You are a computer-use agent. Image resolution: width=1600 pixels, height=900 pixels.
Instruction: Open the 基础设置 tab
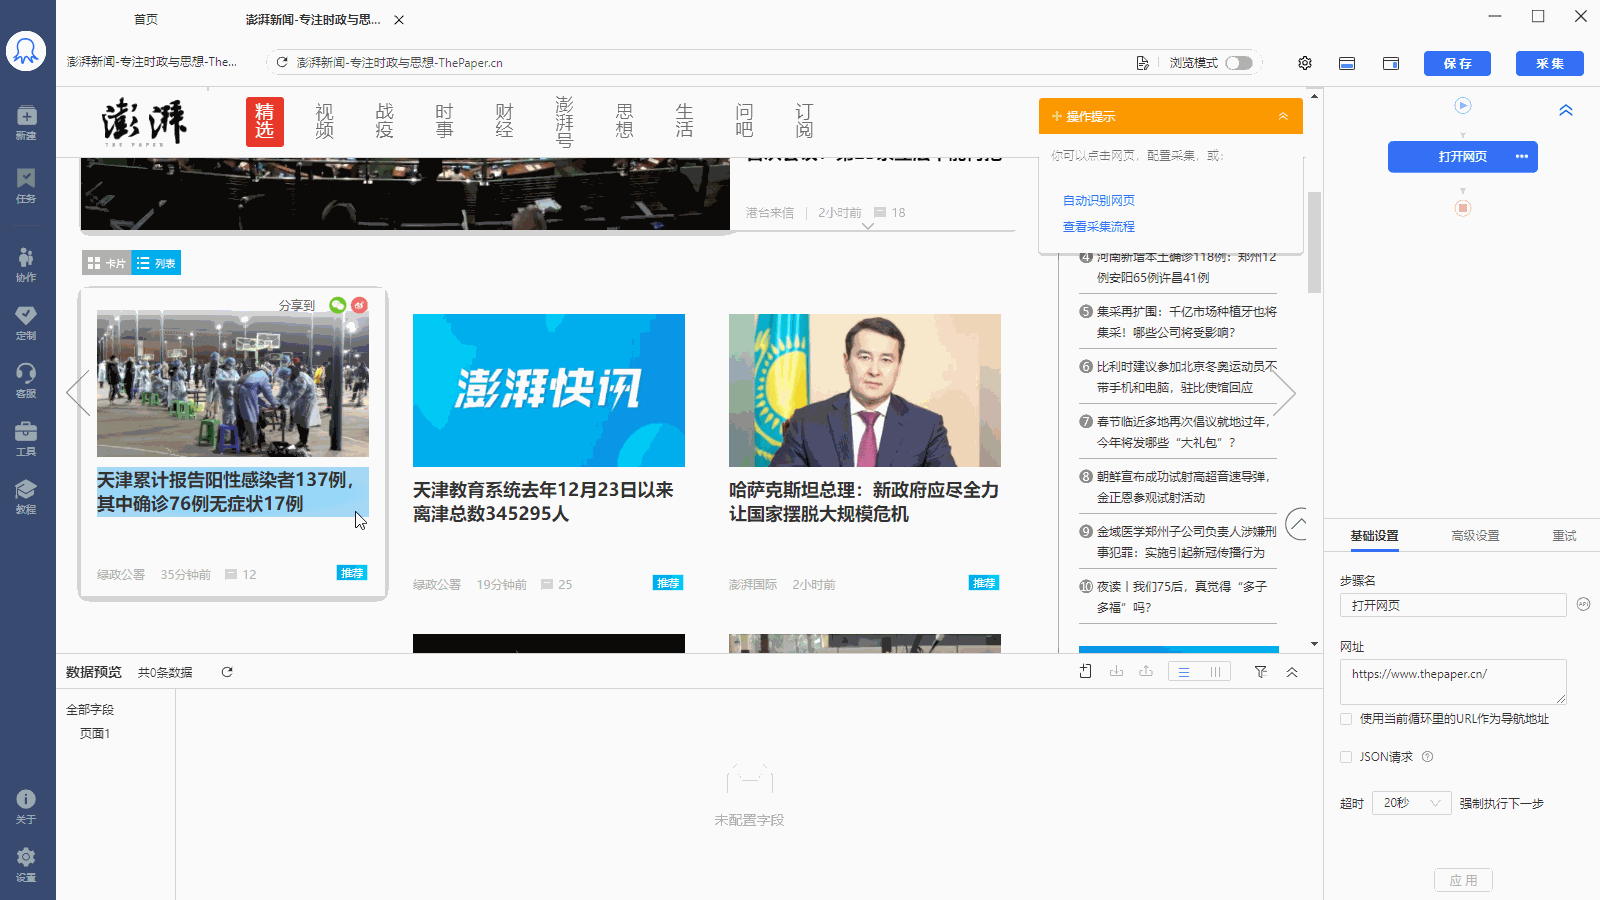pyautogui.click(x=1375, y=536)
